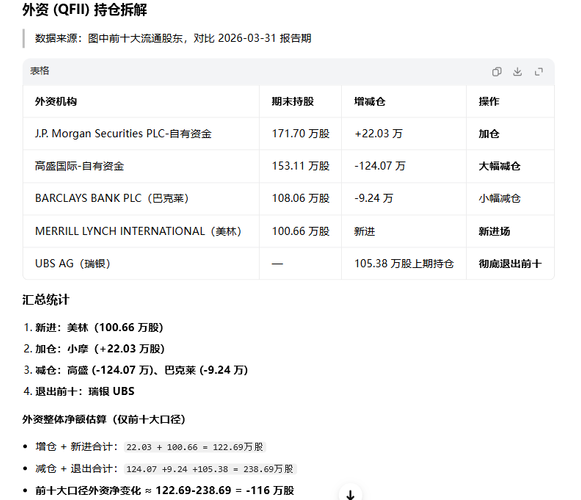Select the formula 124.07 +9.24 +105.38 = 238.69万股

[x=210, y=469]
